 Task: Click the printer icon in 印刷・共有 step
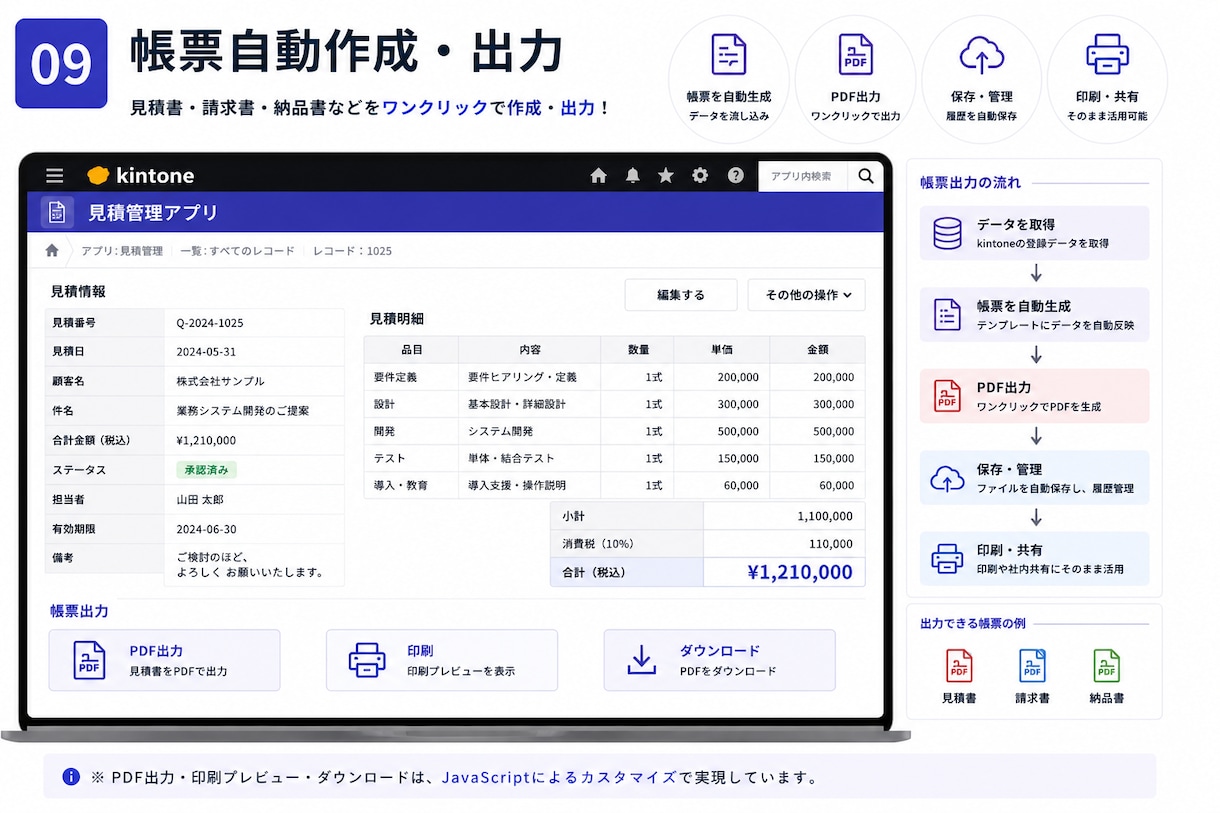point(947,558)
